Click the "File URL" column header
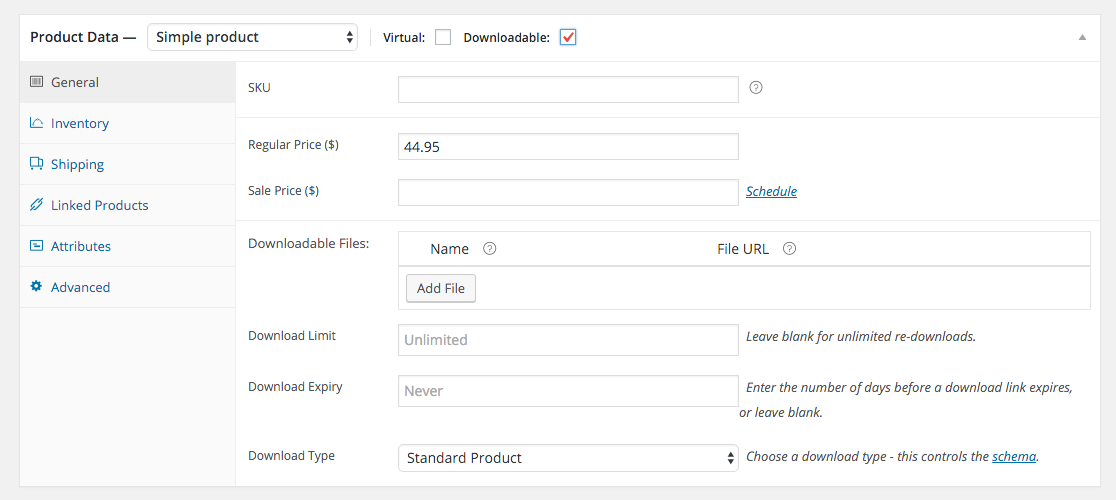Image resolution: width=1116 pixels, height=500 pixels. point(743,249)
